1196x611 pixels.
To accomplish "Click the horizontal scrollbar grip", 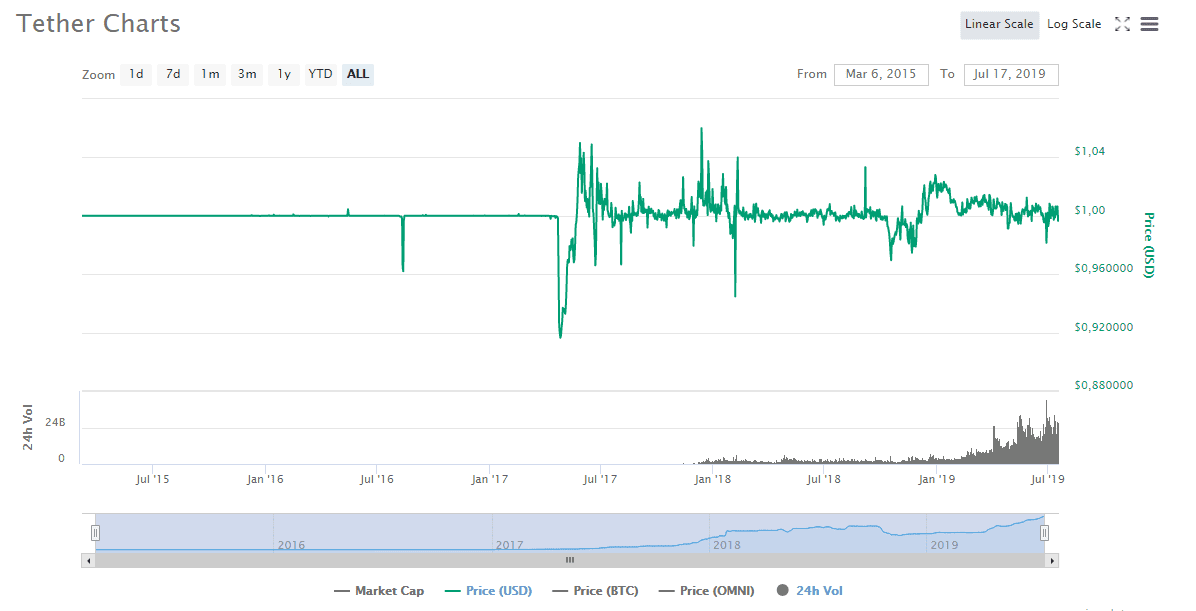I will point(570,561).
